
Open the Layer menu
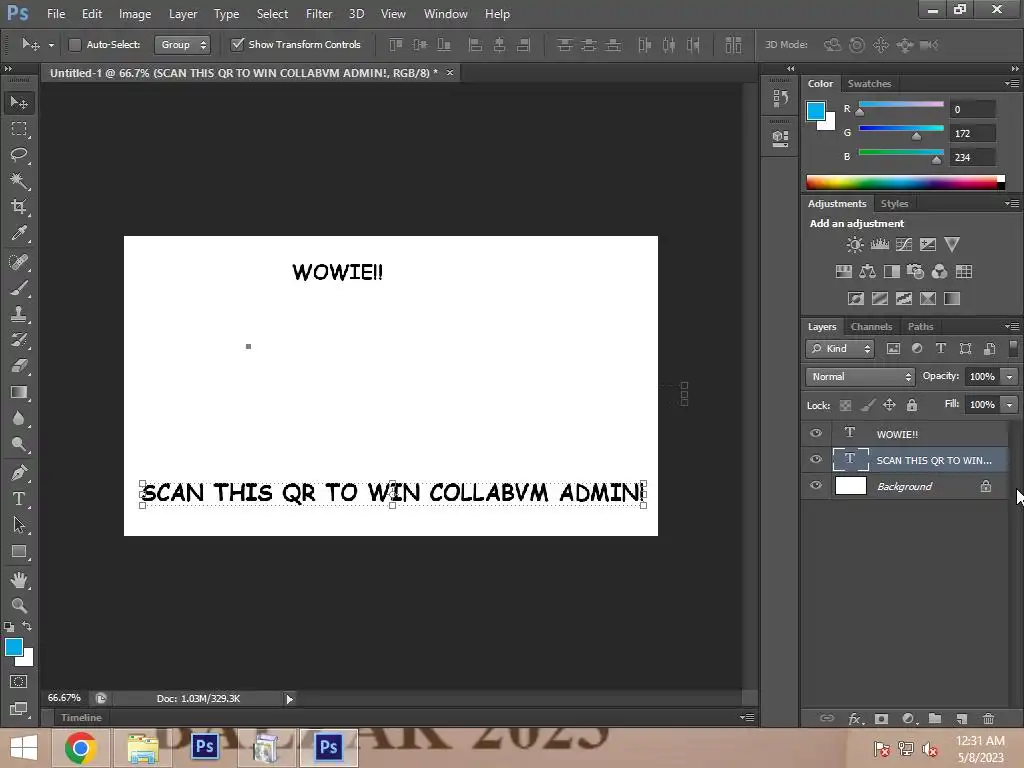[x=183, y=14]
